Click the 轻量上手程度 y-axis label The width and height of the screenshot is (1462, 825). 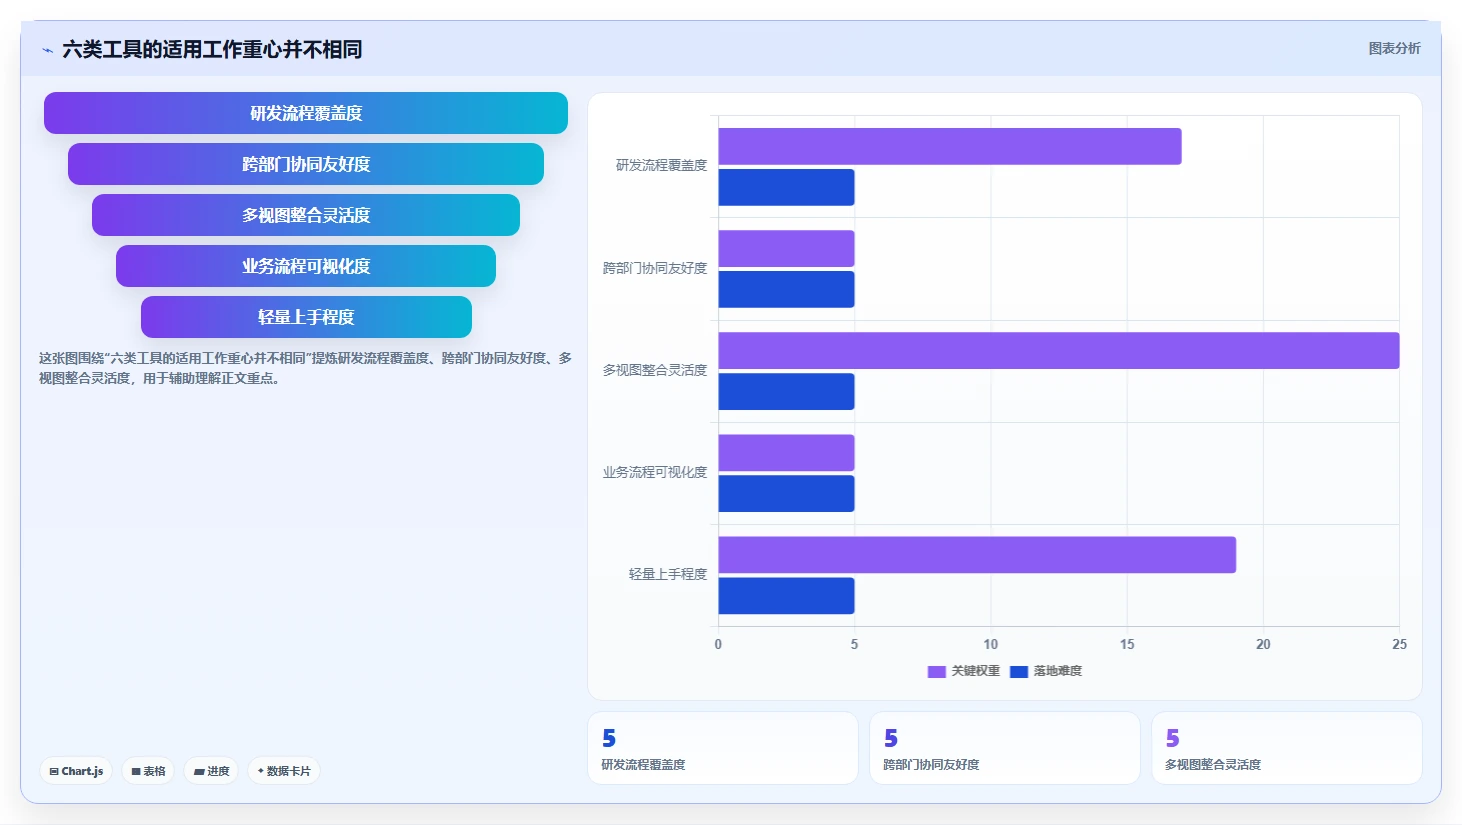(668, 574)
